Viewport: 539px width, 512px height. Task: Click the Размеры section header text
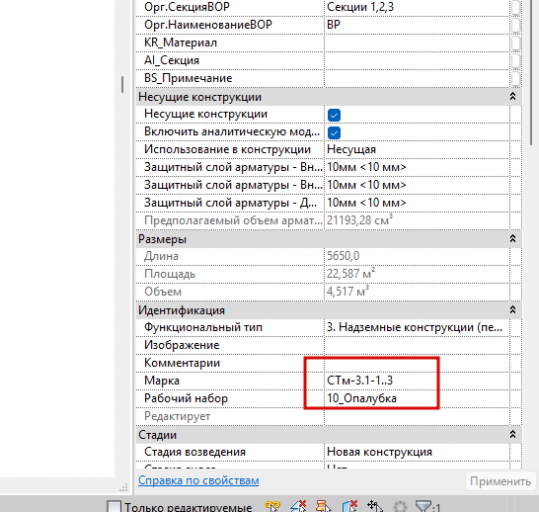(x=162, y=239)
